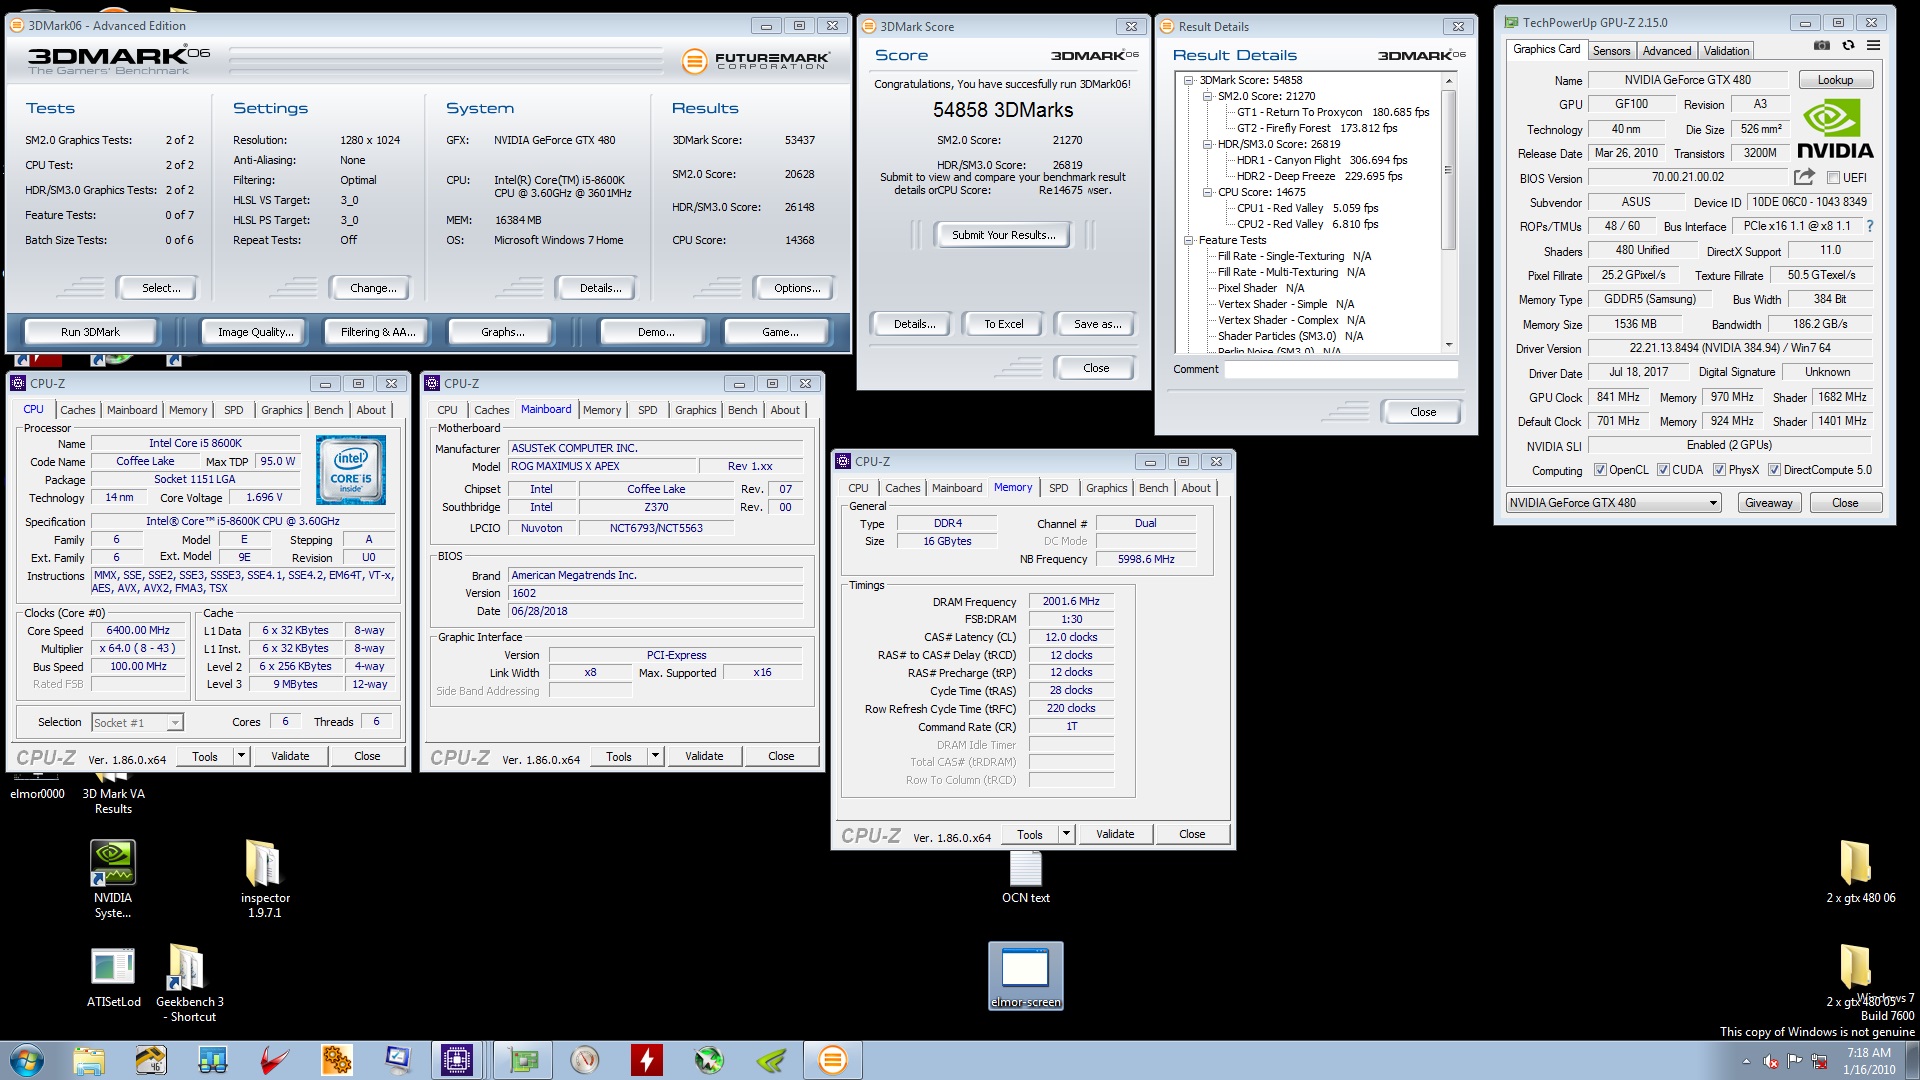Toggle the CUDA checkbox
This screenshot has height=1080, width=1920.
tap(1663, 470)
